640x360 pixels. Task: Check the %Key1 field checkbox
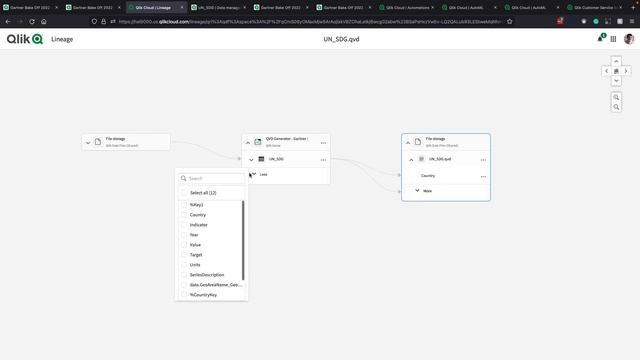184,204
